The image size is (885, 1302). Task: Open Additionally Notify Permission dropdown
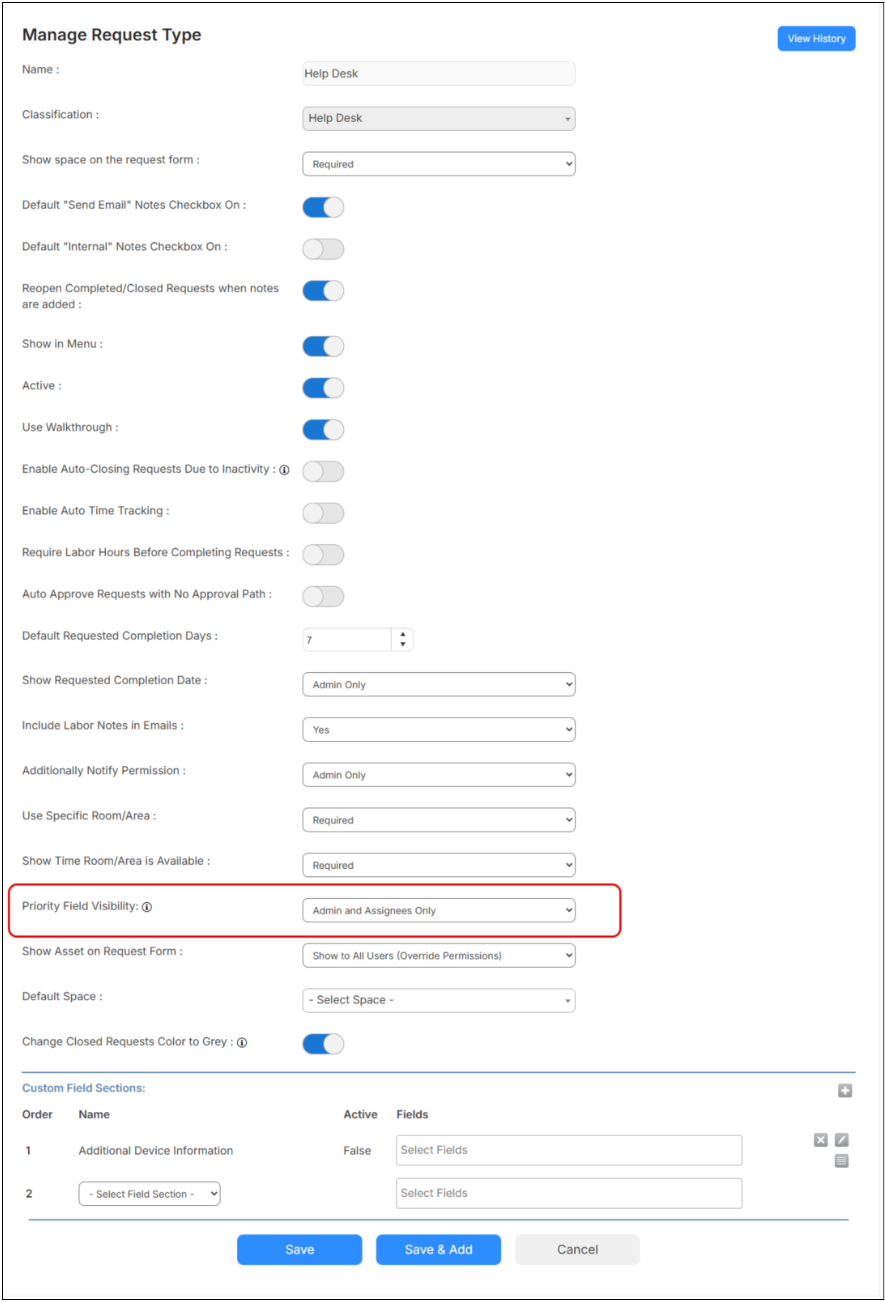pos(439,775)
